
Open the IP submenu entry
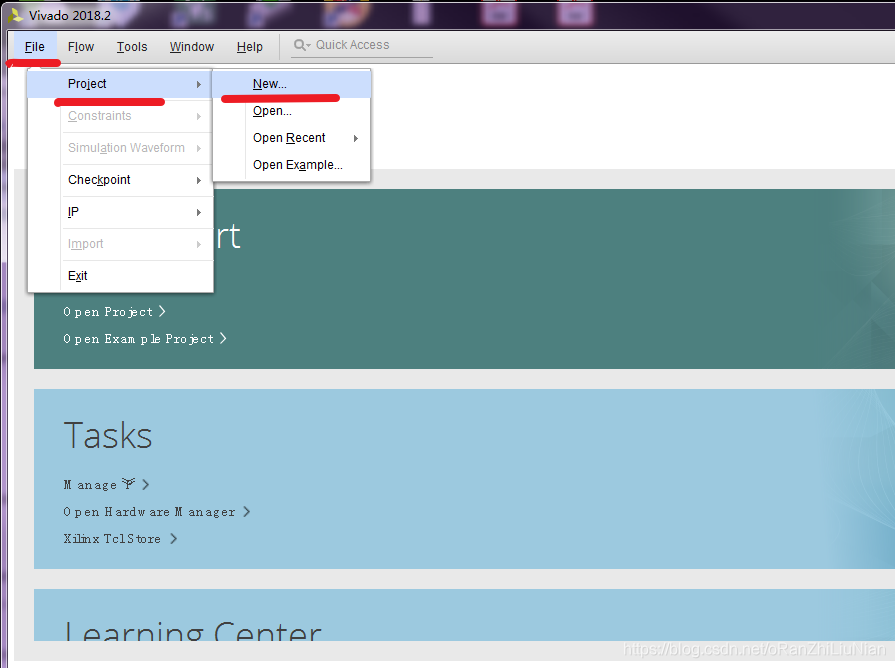coord(120,212)
